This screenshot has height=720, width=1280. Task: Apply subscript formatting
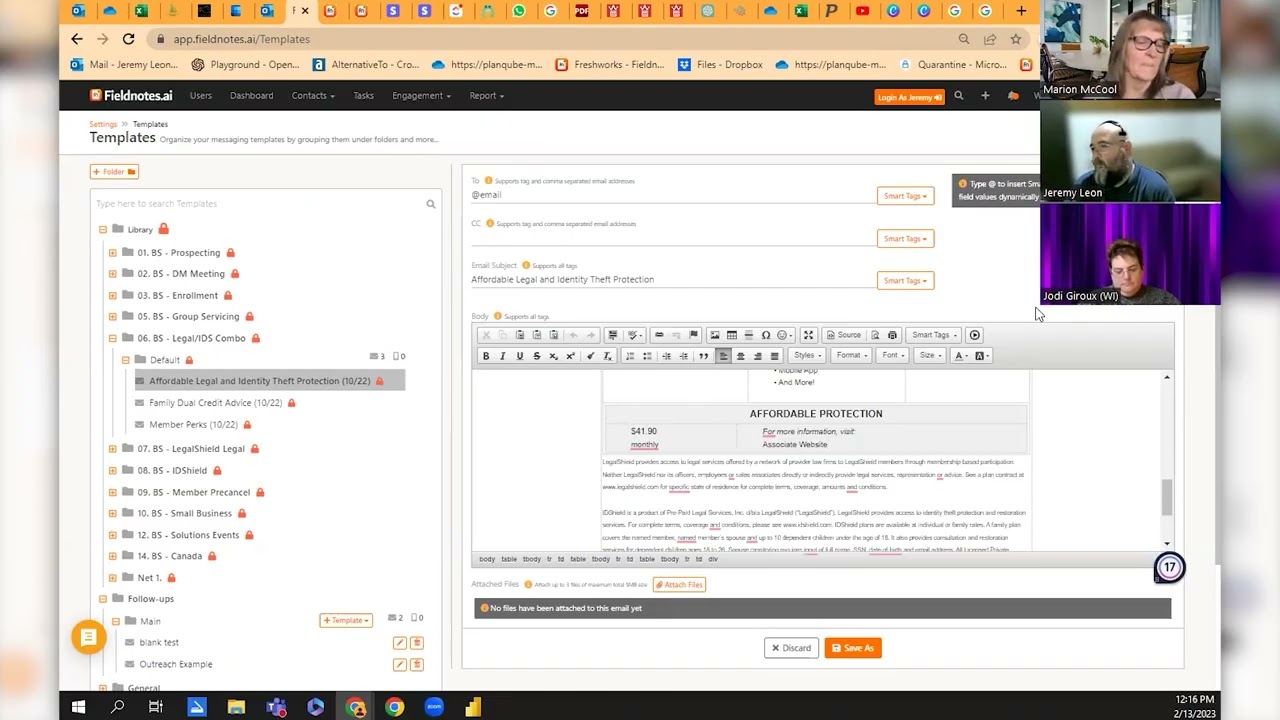[553, 356]
